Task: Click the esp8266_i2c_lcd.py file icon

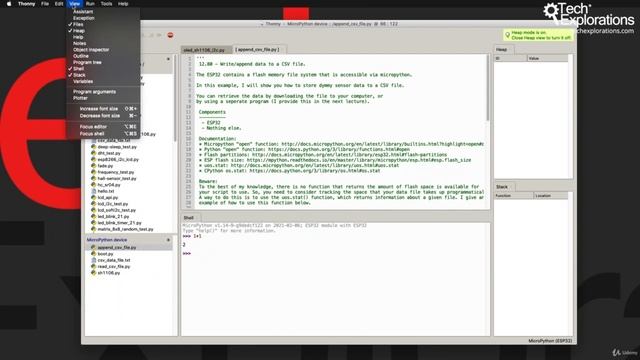Action: tap(93, 159)
